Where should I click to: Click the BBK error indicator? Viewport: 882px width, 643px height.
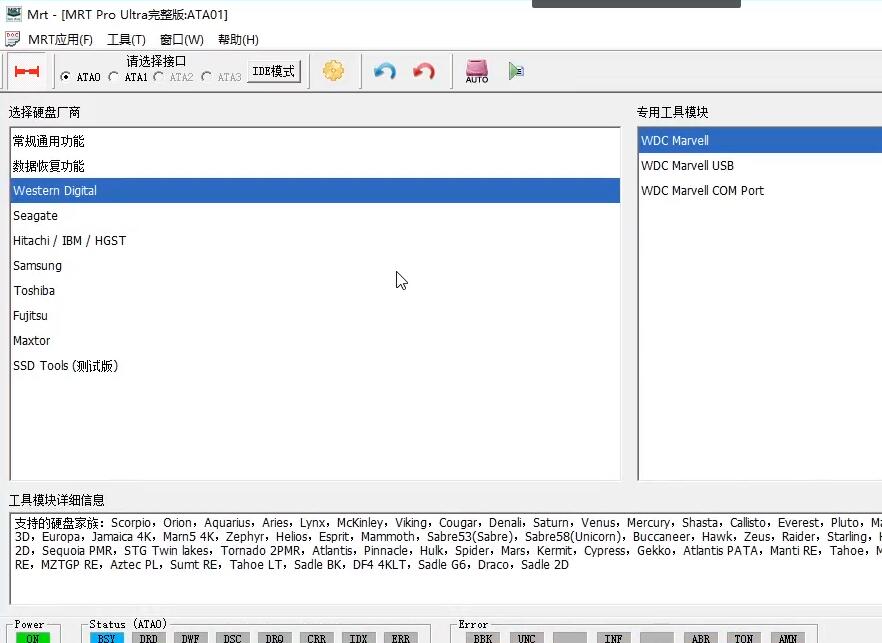click(483, 638)
